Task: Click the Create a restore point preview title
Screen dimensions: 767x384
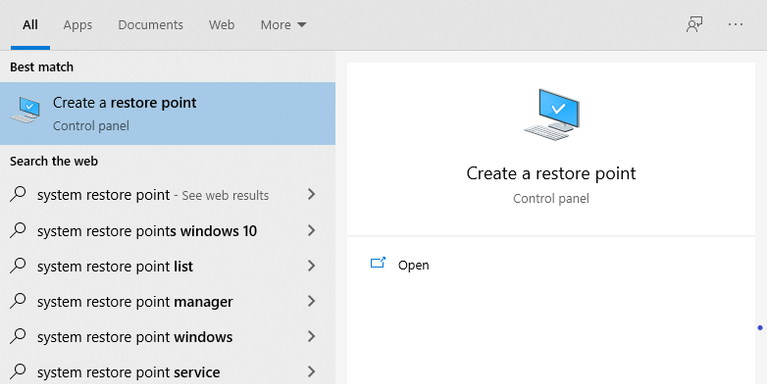Action: (551, 174)
